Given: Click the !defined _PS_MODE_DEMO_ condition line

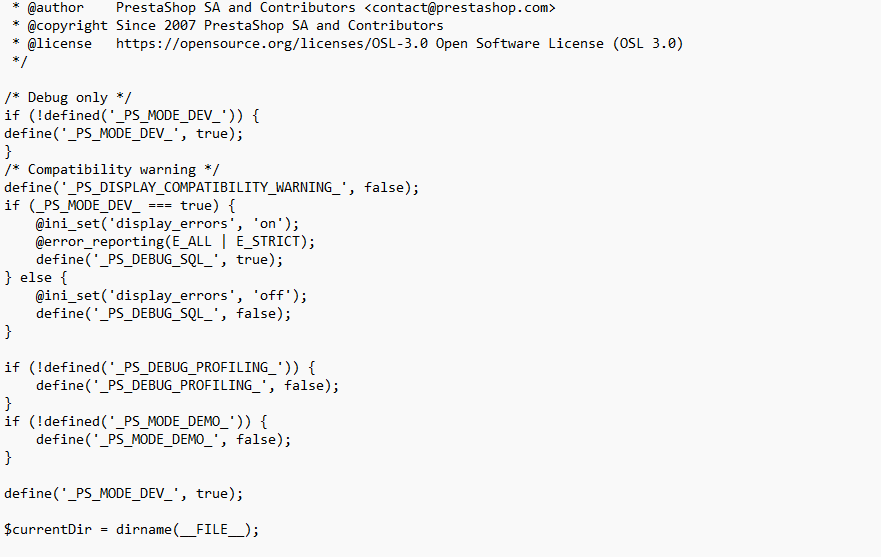Looking at the screenshot, I should click(x=135, y=422).
